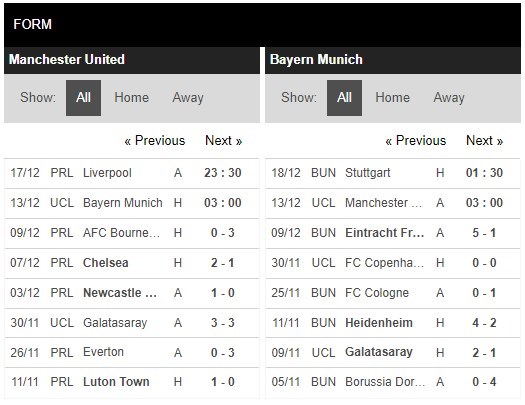Show Manchester United Home matches only
This screenshot has width=525, height=405.
131,98
